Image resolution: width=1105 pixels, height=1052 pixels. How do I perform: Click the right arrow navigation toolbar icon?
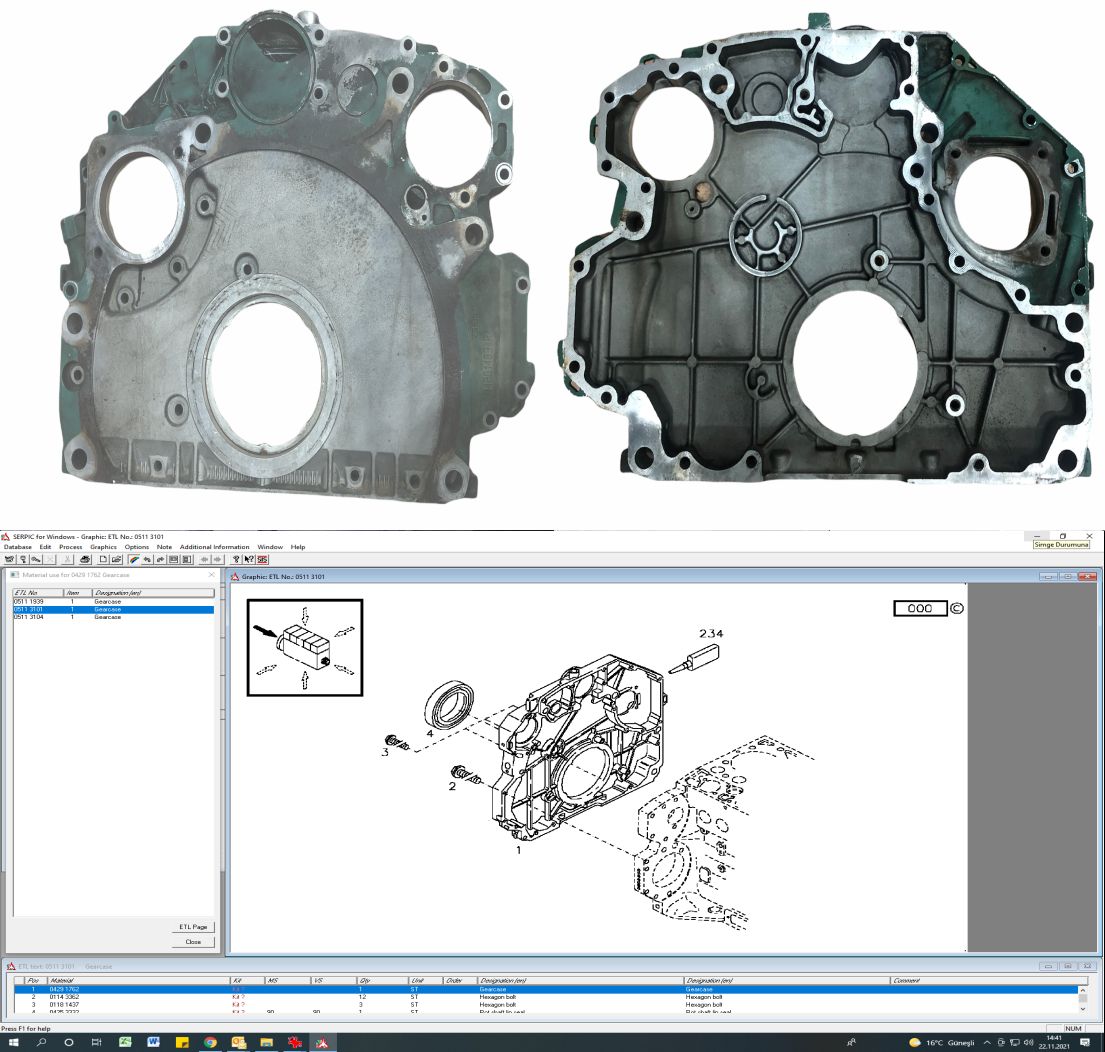217,559
